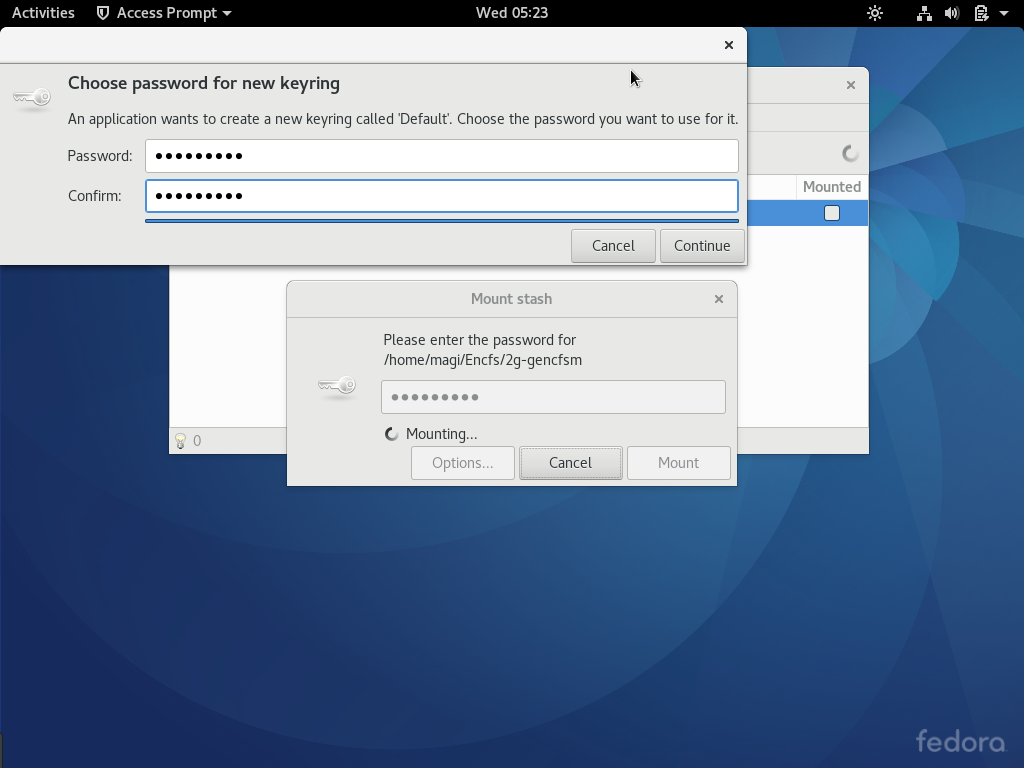Image resolution: width=1024 pixels, height=768 pixels.
Task: Cancel the Mount stash operation
Action: (x=571, y=463)
